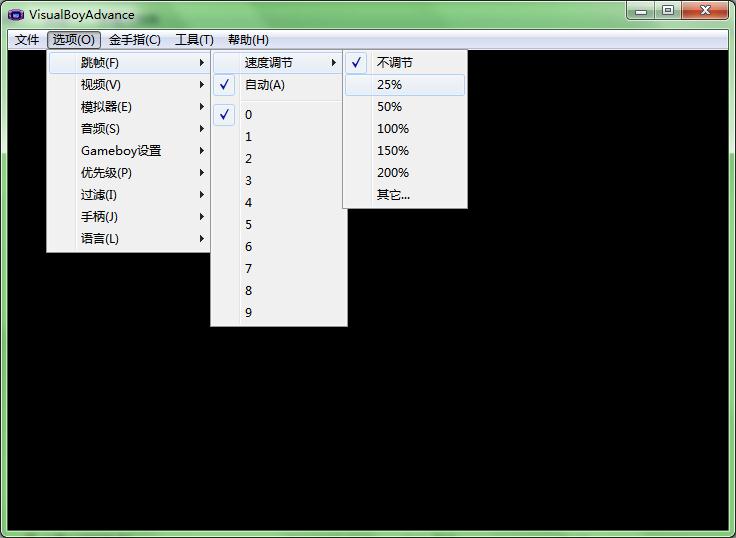The image size is (736, 538).
Task: Choose 不调节 speed option
Action: tap(405, 62)
